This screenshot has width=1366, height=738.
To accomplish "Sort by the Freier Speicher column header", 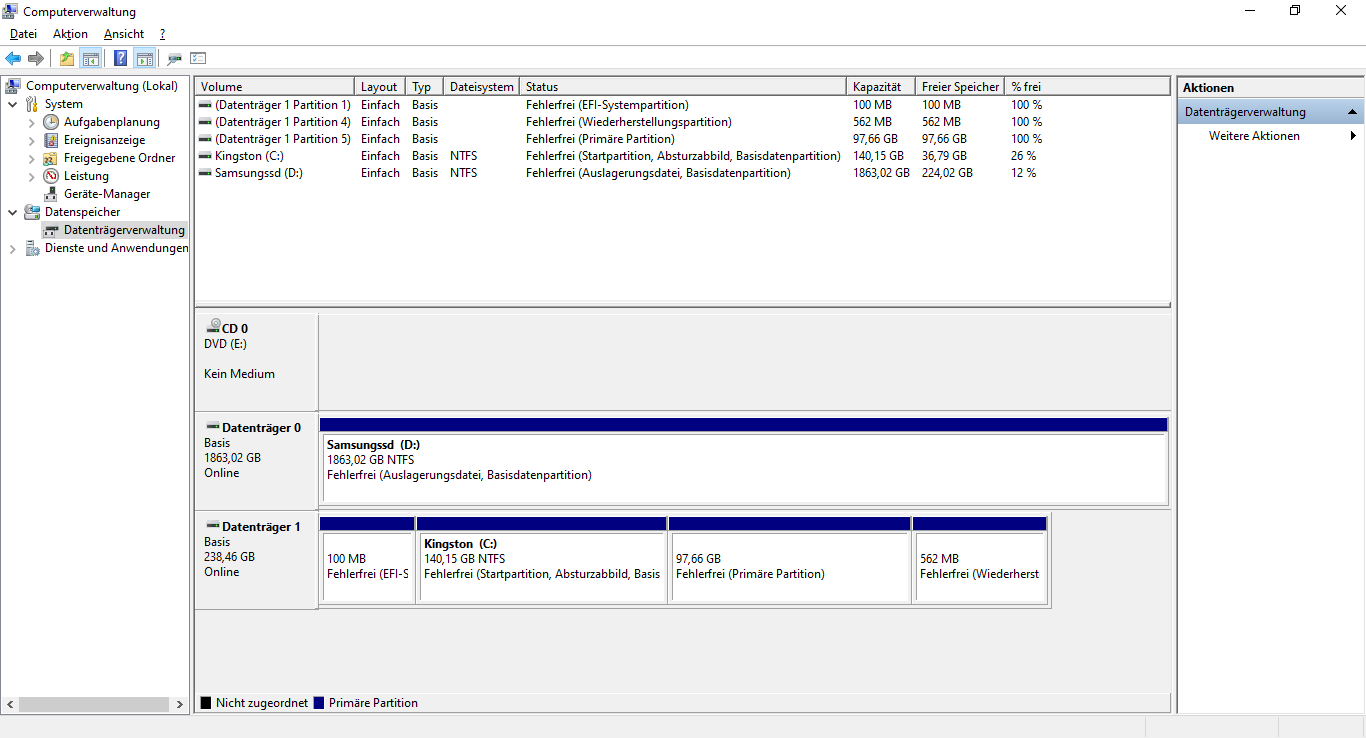I will [x=960, y=87].
